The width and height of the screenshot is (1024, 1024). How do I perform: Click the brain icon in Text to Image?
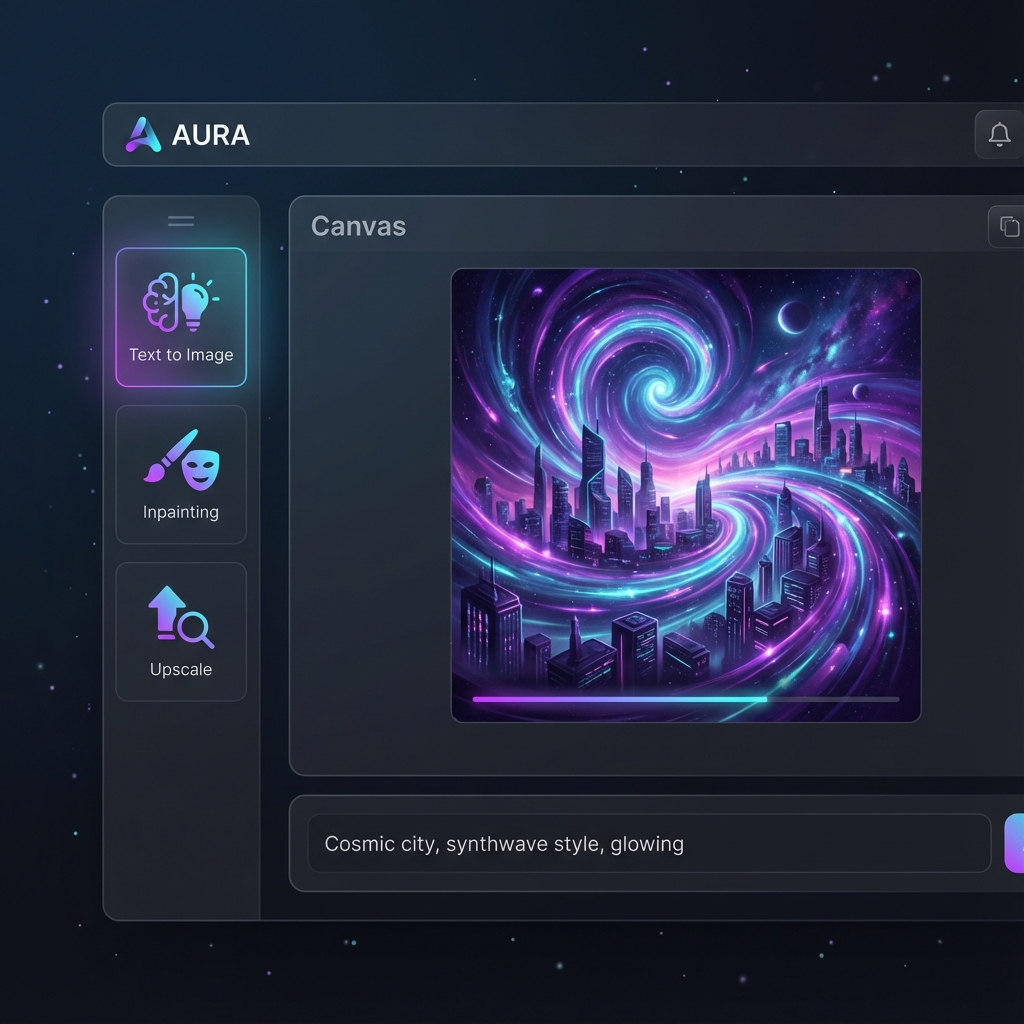pos(161,302)
